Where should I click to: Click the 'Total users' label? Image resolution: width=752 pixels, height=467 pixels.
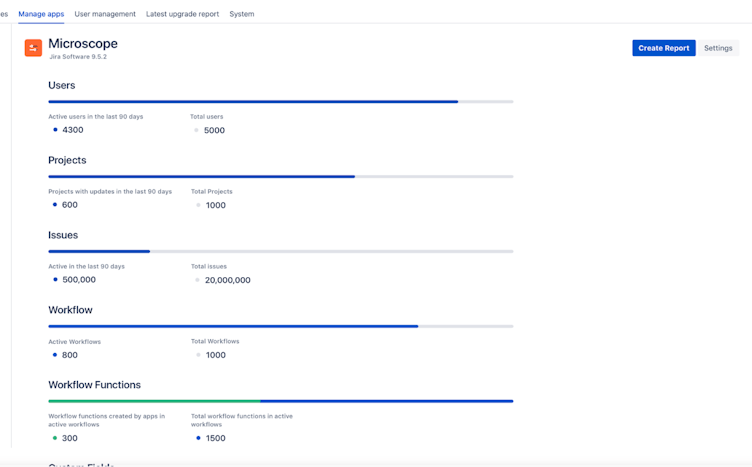click(x=207, y=117)
